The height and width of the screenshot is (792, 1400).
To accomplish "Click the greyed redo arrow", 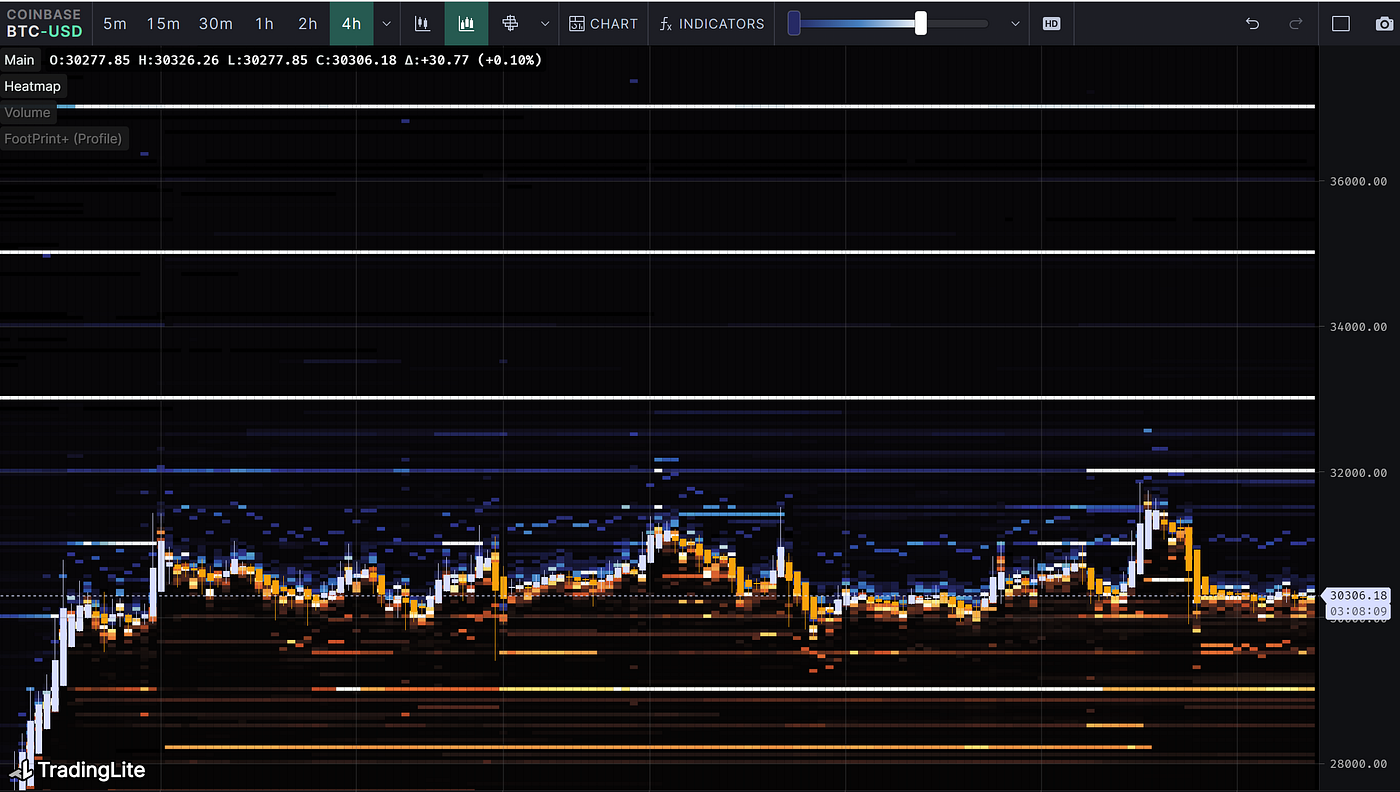I will coord(1296,23).
